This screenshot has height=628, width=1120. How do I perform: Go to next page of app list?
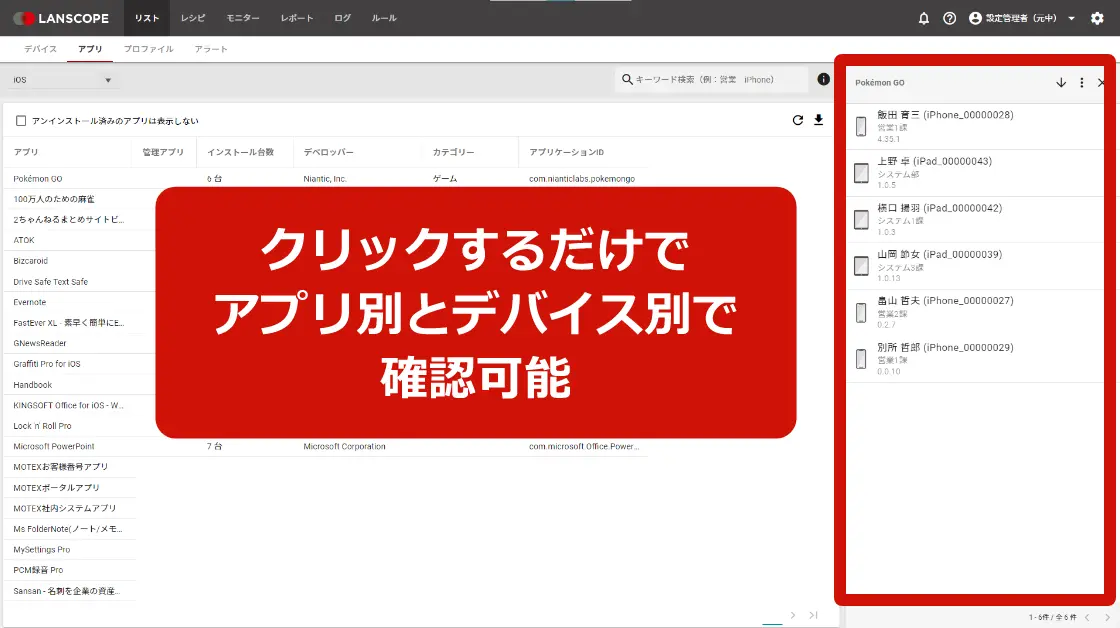coord(793,615)
